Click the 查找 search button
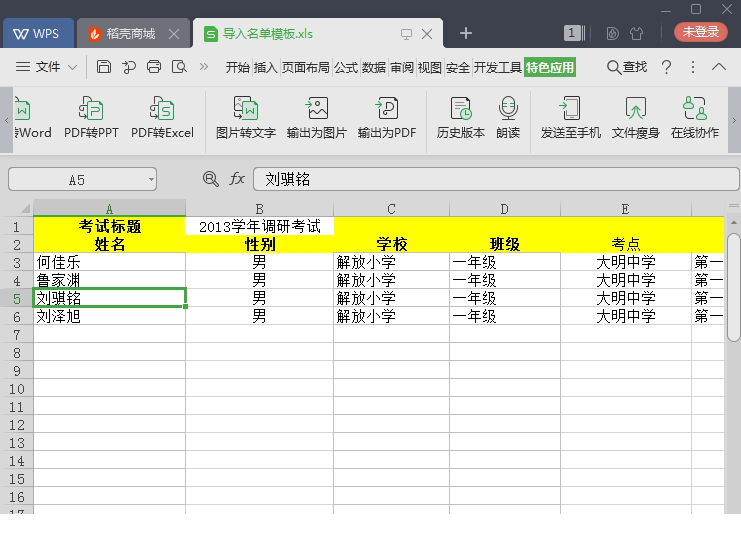The height and width of the screenshot is (534, 741). (627, 67)
